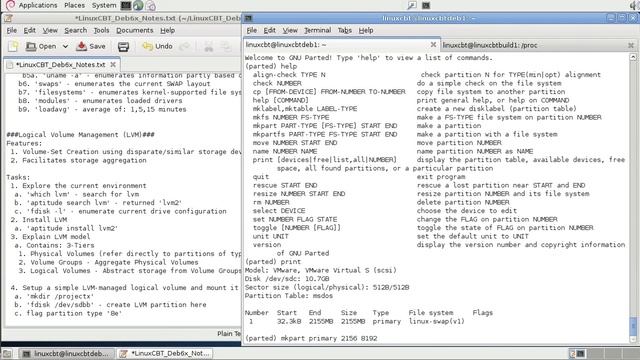Click the Print icon in gedit toolbar
640x360 pixels.
tap(123, 47)
